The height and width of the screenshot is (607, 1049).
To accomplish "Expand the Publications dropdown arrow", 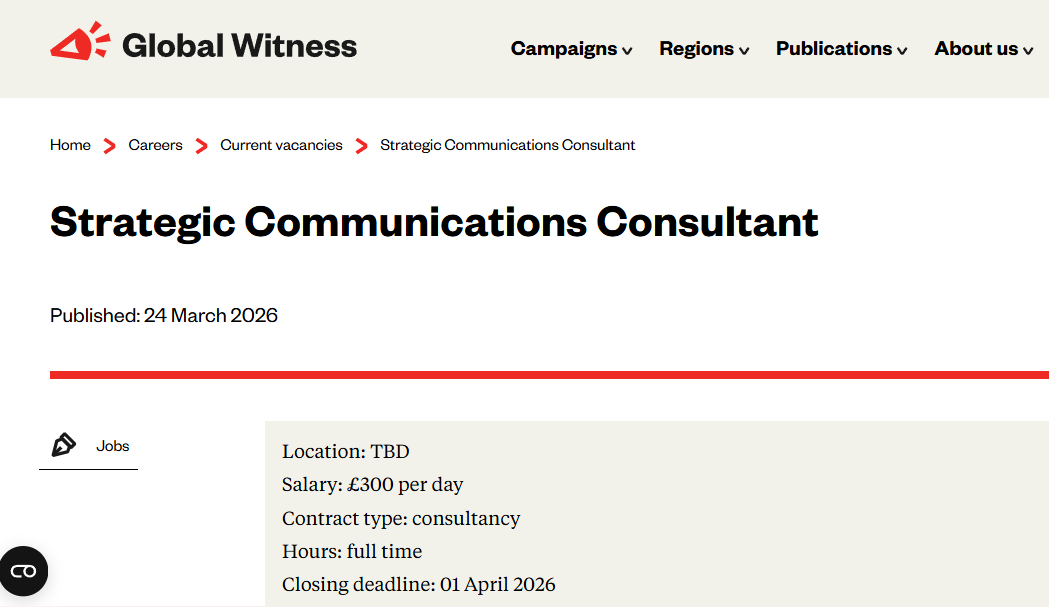I will click(902, 51).
